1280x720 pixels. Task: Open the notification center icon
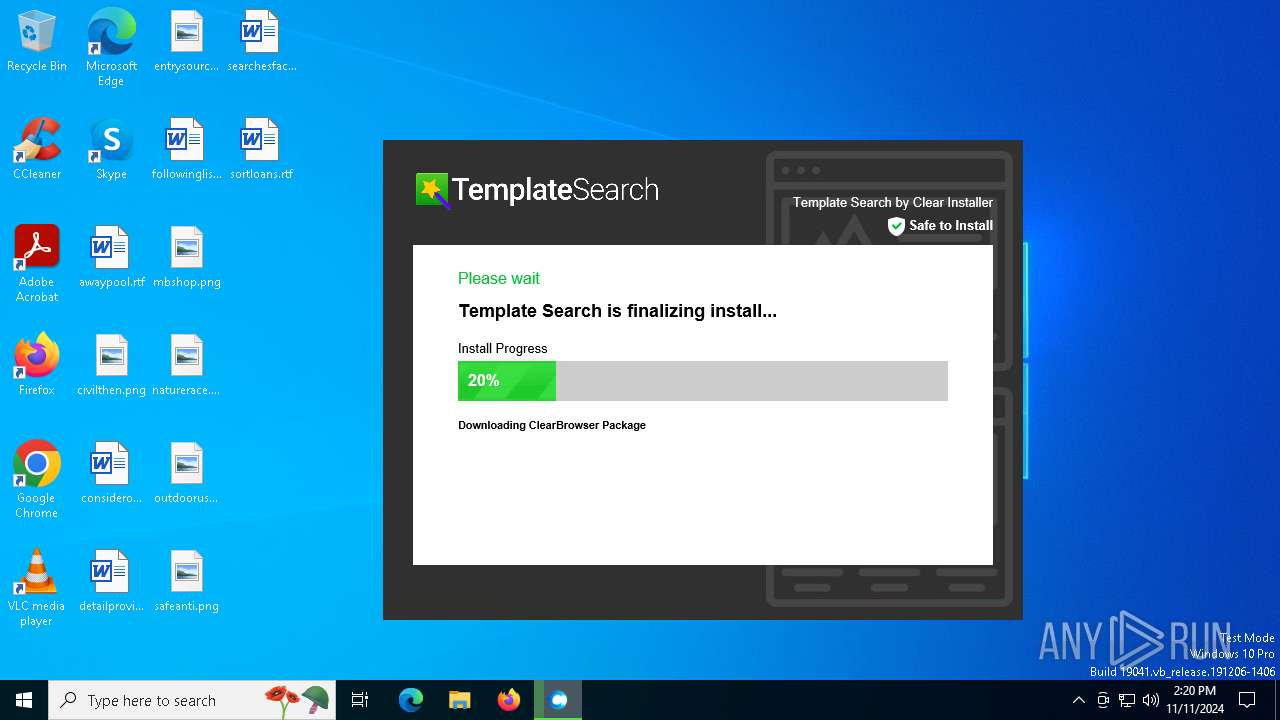[1247, 700]
